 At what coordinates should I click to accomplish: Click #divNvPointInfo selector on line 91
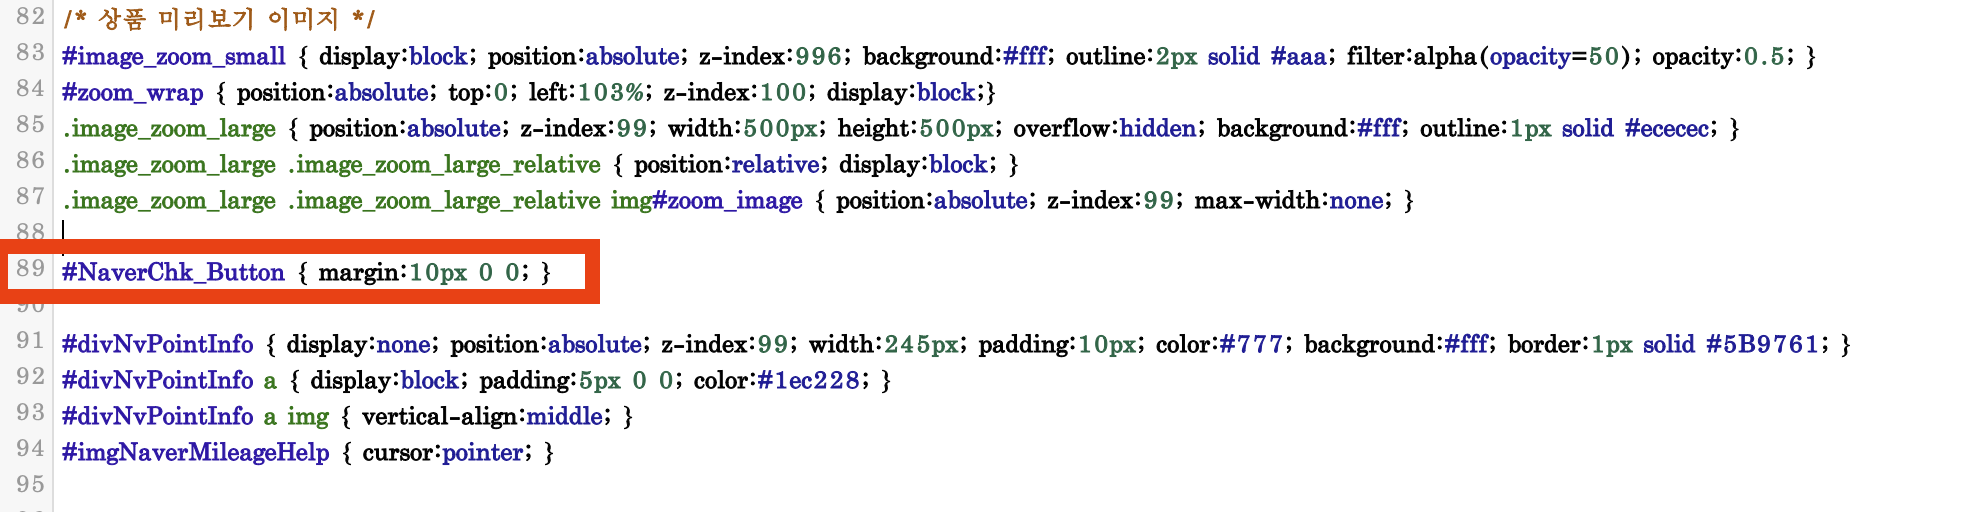pos(158,344)
